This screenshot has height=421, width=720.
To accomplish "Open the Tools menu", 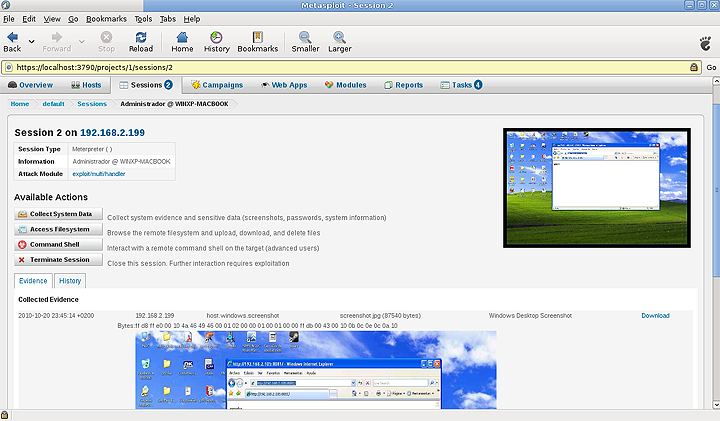I will [x=143, y=19].
